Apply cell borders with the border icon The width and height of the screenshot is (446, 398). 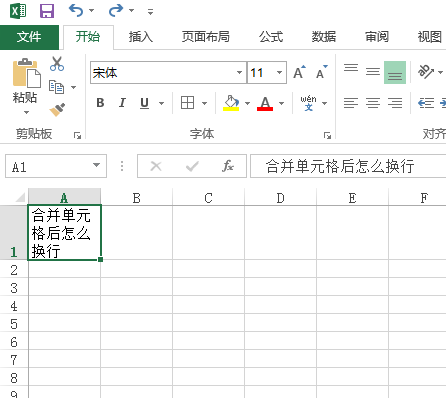(187, 103)
